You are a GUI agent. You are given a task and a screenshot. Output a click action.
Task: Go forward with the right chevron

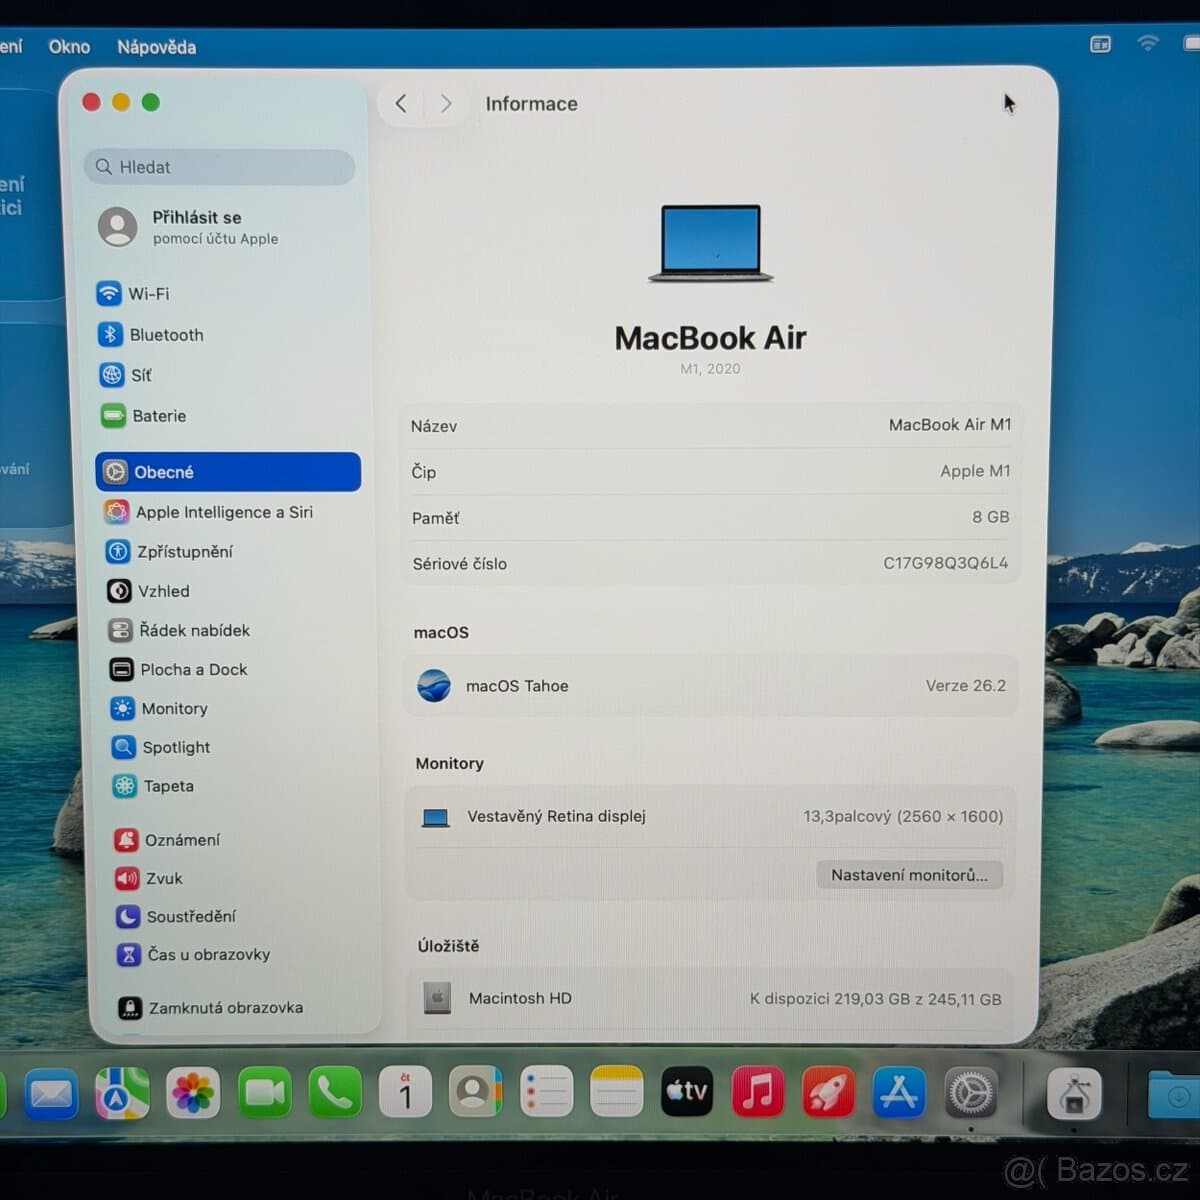(x=446, y=104)
